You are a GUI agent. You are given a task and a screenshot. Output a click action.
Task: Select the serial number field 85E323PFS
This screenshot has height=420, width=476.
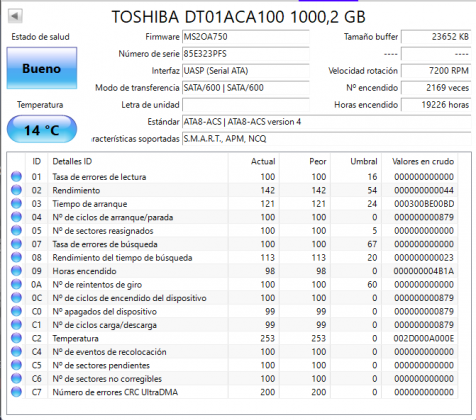point(246,54)
